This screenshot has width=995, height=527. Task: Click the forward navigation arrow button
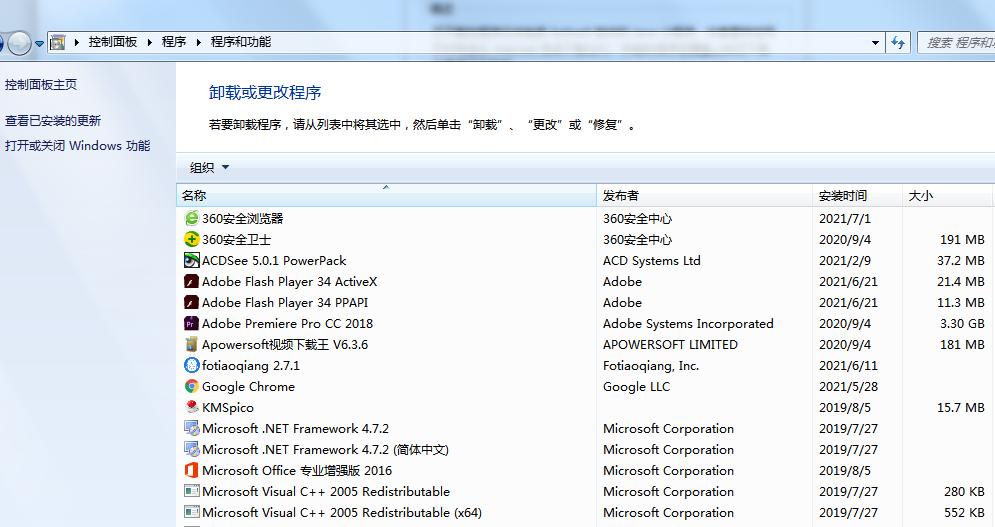(x=19, y=43)
